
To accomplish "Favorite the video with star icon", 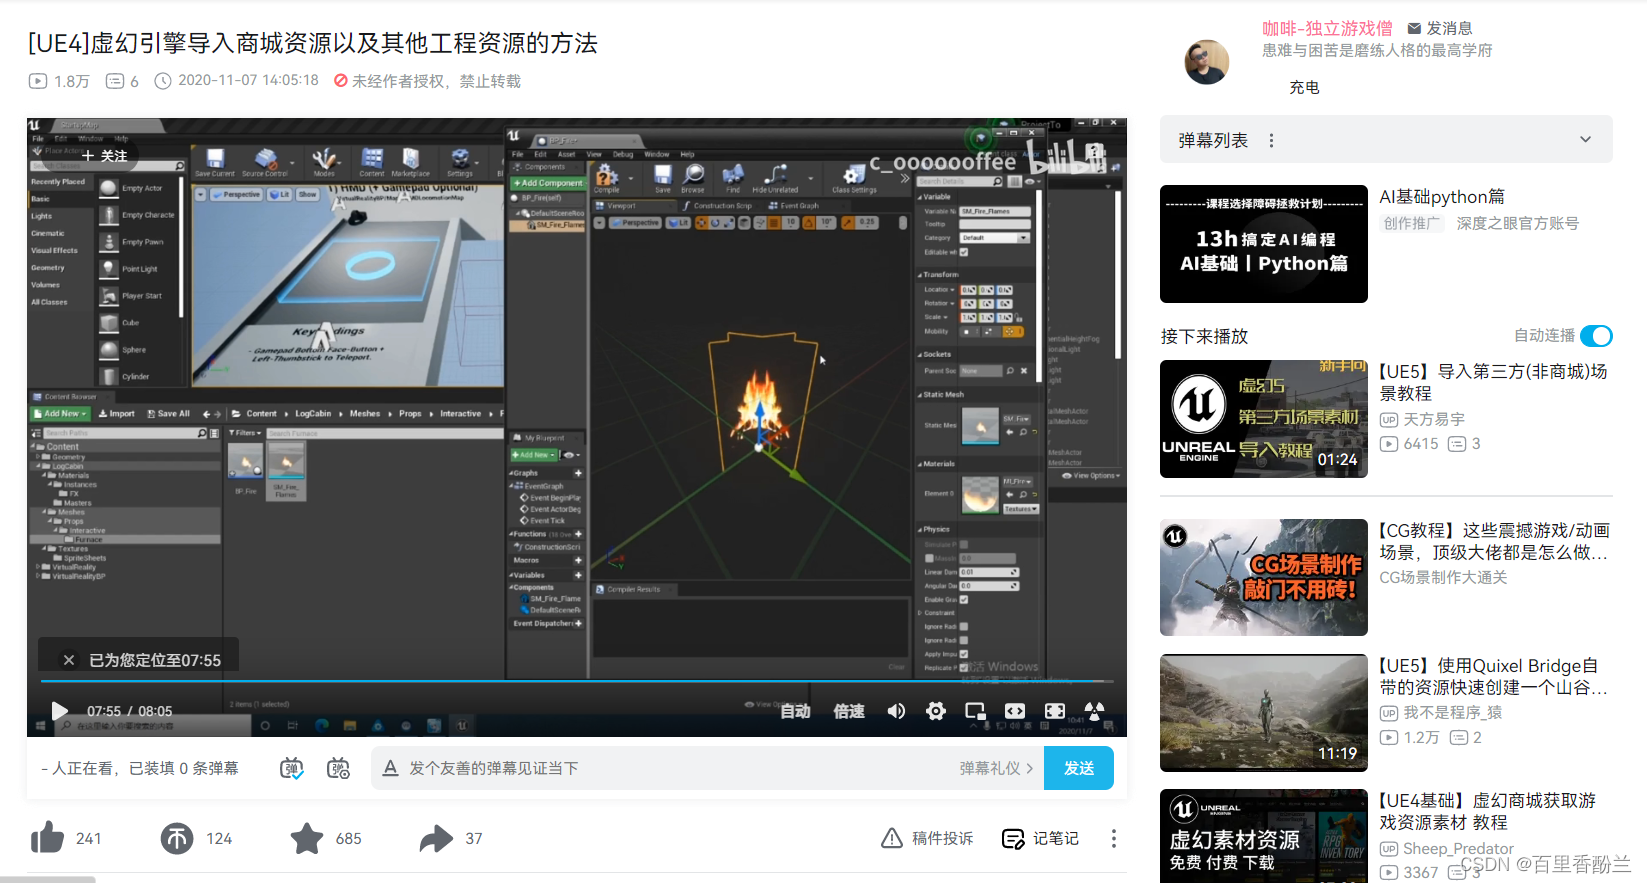I will pos(307,838).
